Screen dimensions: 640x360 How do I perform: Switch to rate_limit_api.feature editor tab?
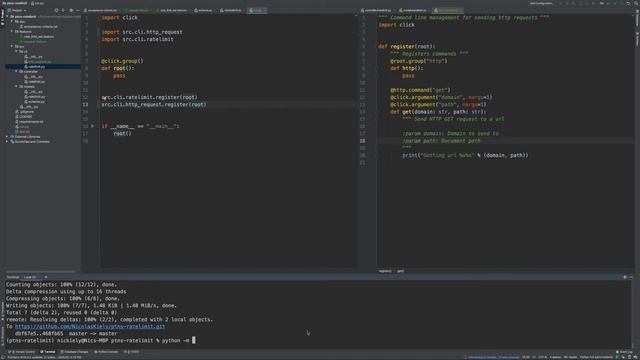pyautogui.click(x=171, y=10)
